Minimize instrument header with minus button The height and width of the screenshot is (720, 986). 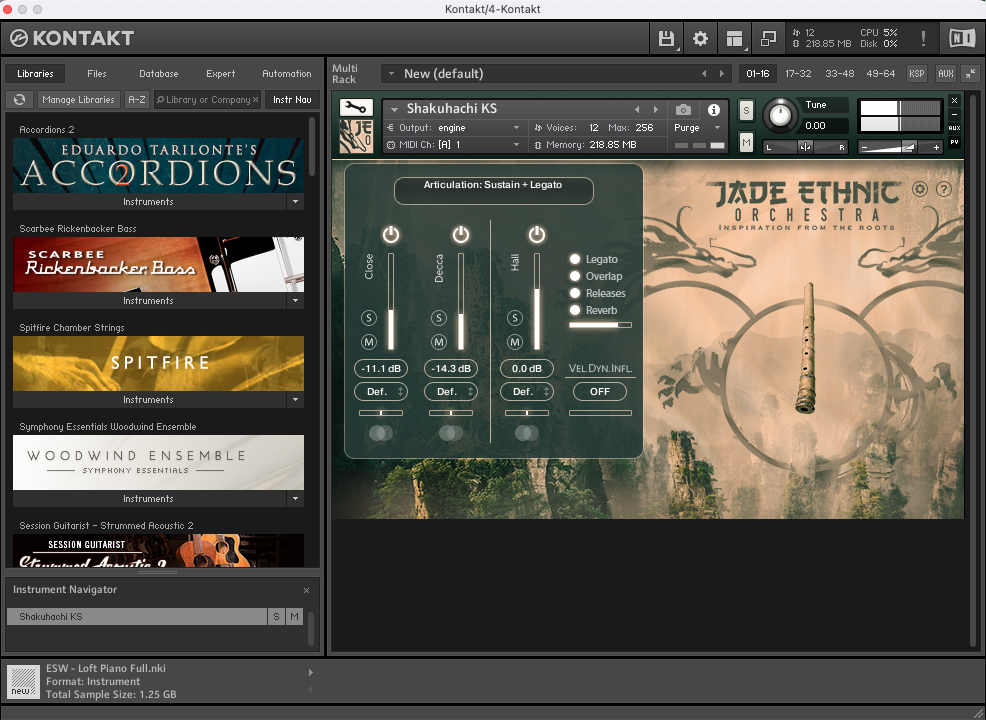pyautogui.click(x=955, y=114)
